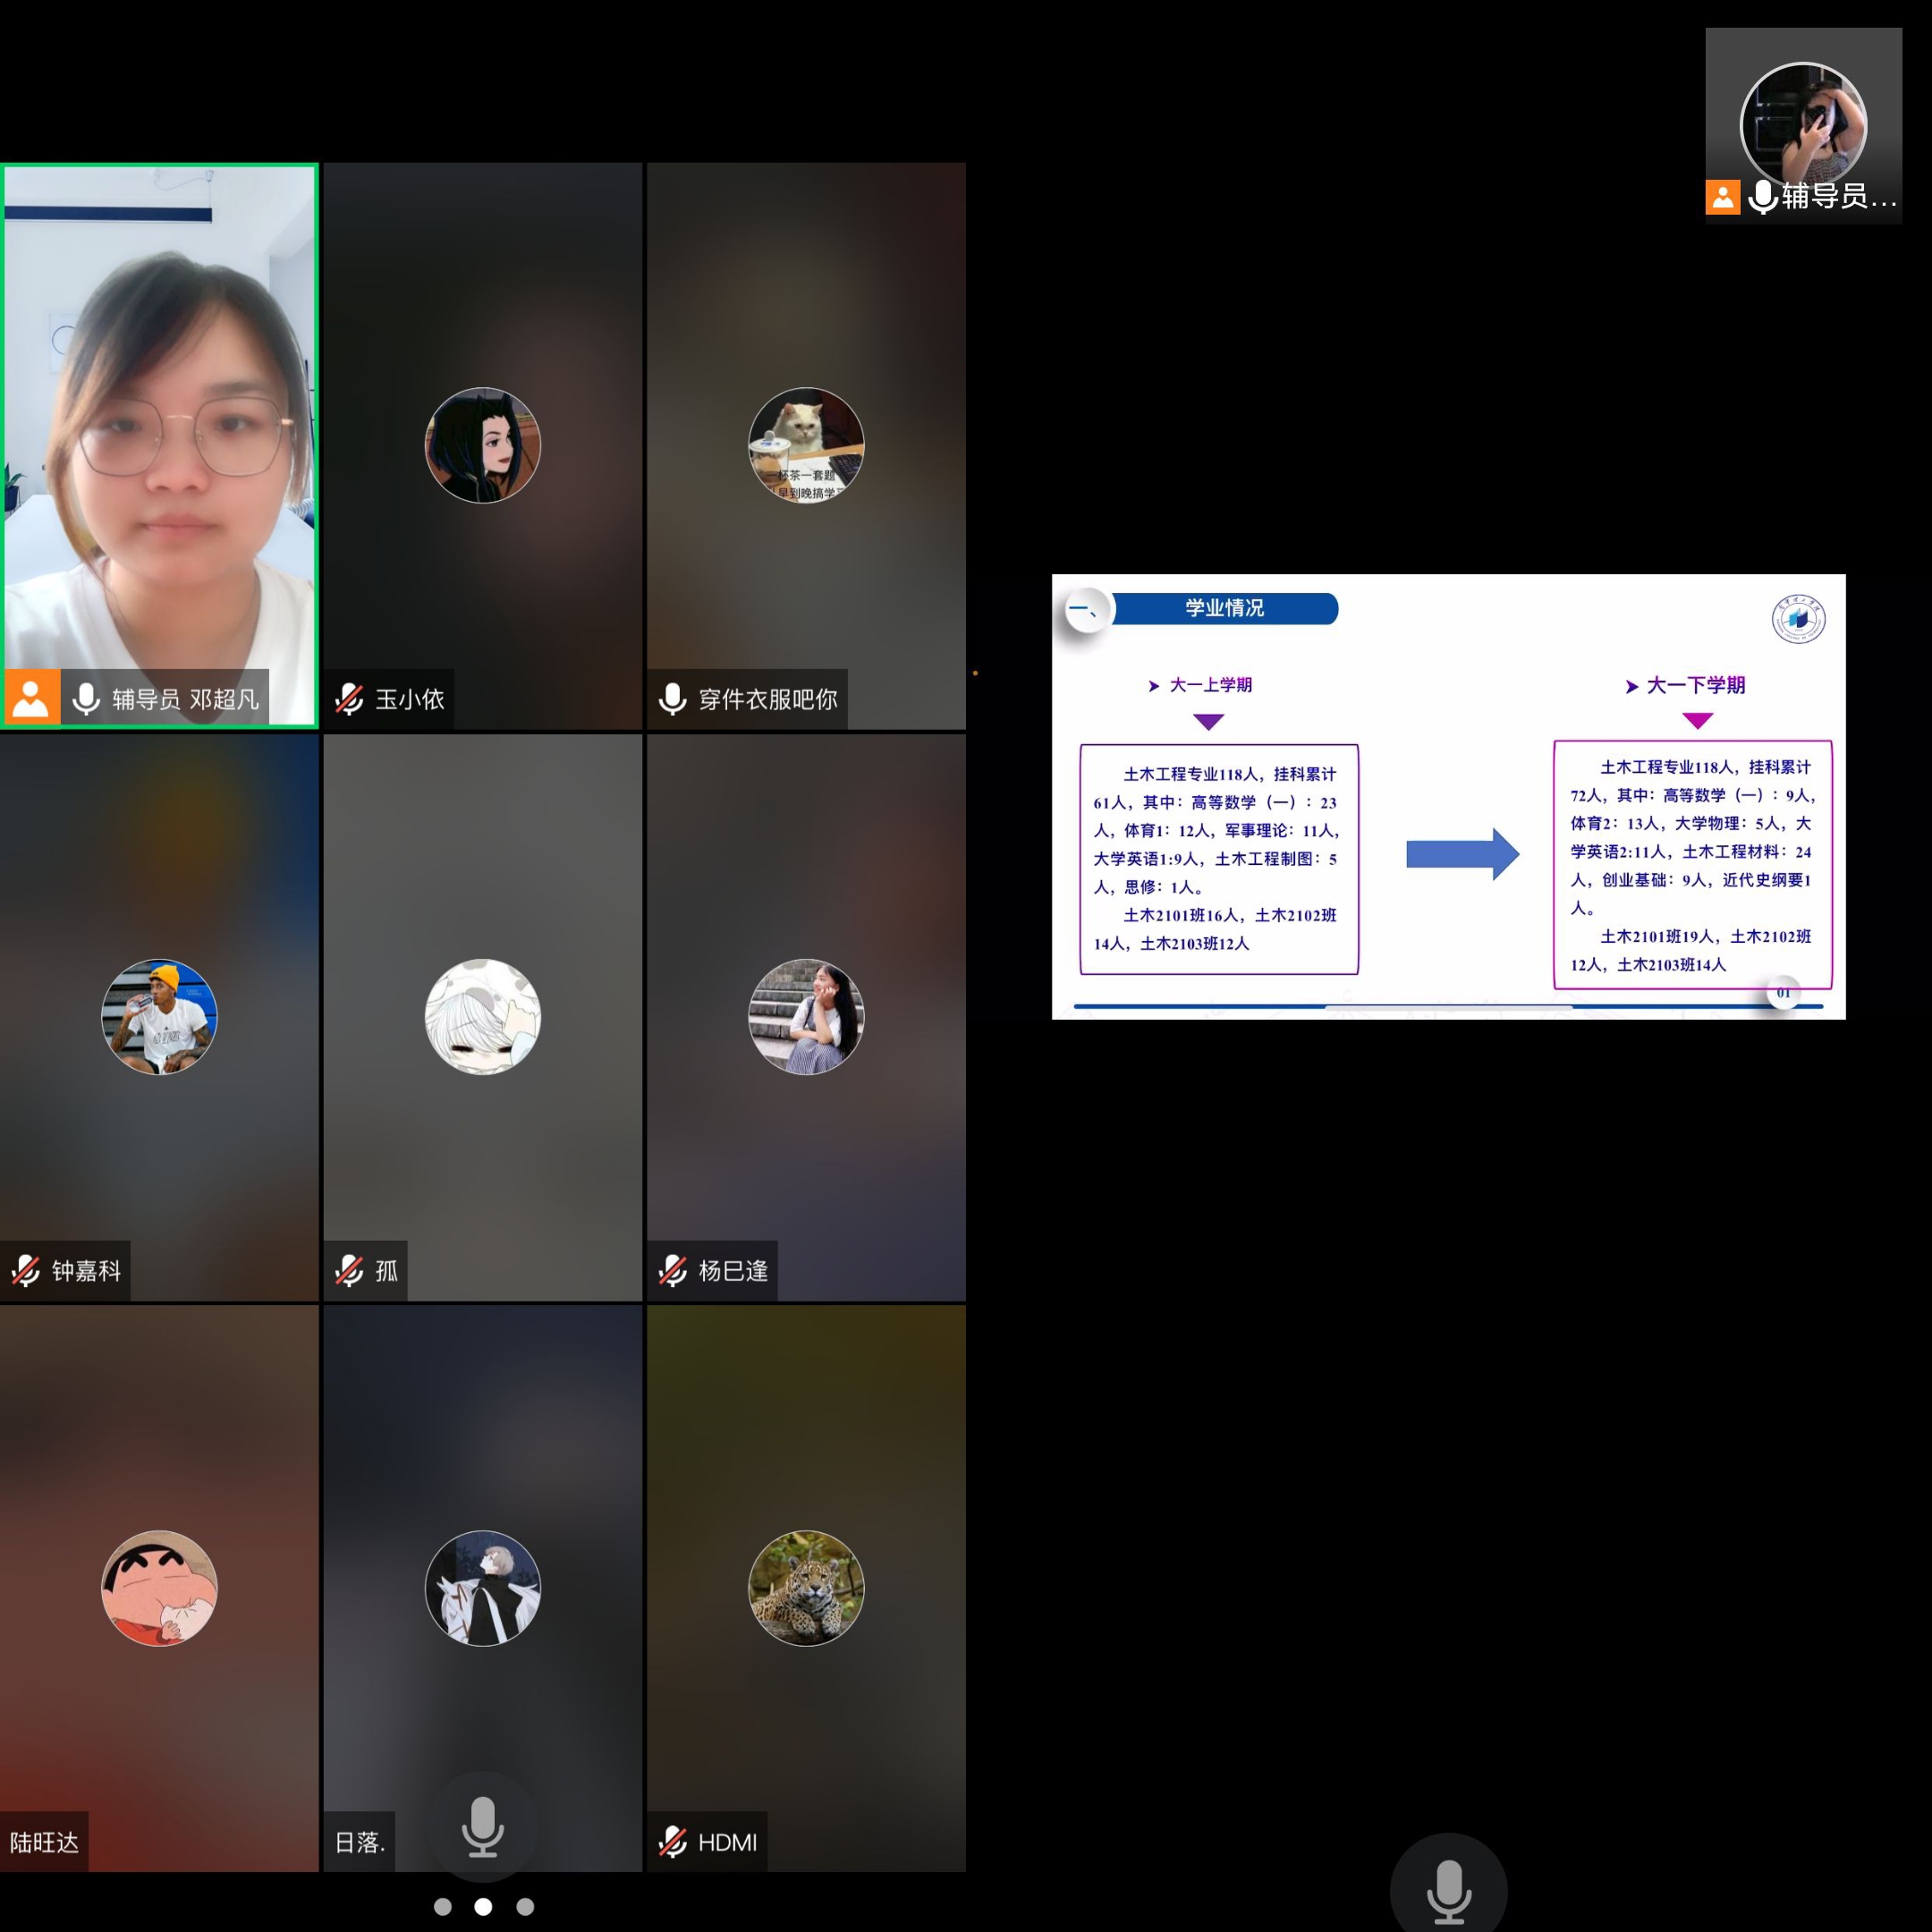Select the middle page indicator dot
Image resolution: width=1932 pixels, height=1932 pixels.
[483, 1906]
